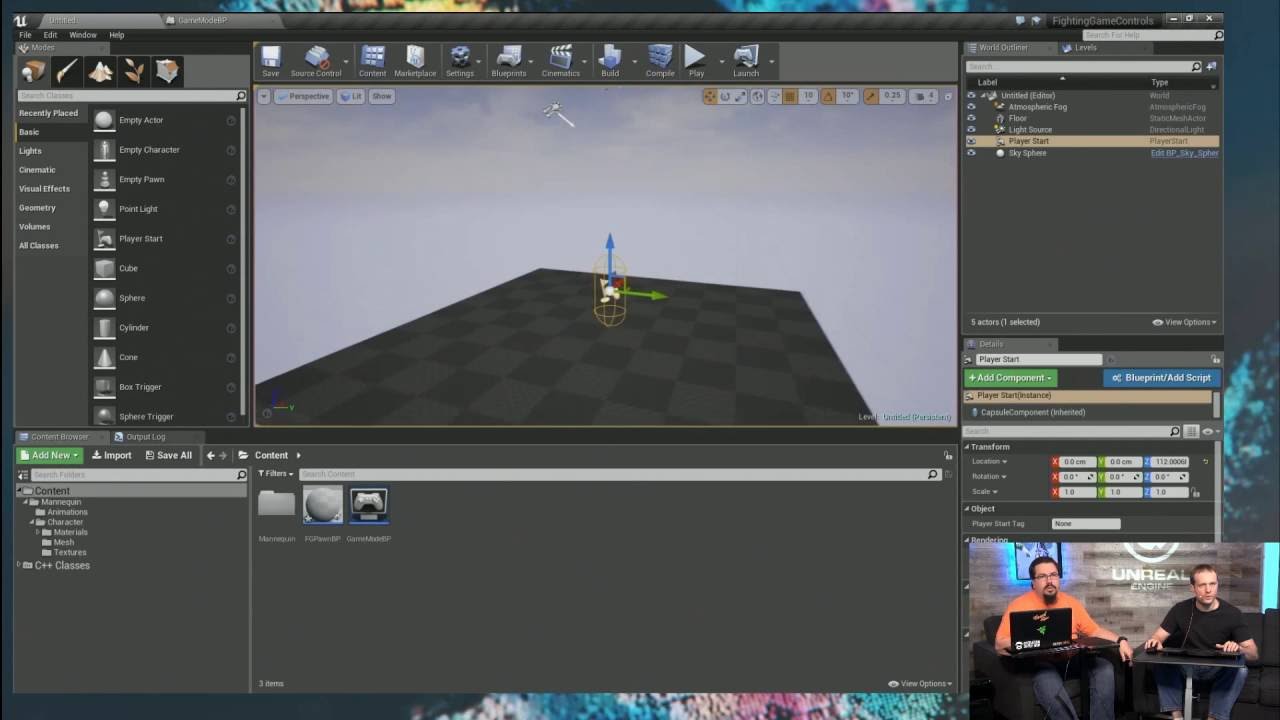Toggle visibility of Player Start actor
Image resolution: width=1280 pixels, height=720 pixels.
pos(971,141)
